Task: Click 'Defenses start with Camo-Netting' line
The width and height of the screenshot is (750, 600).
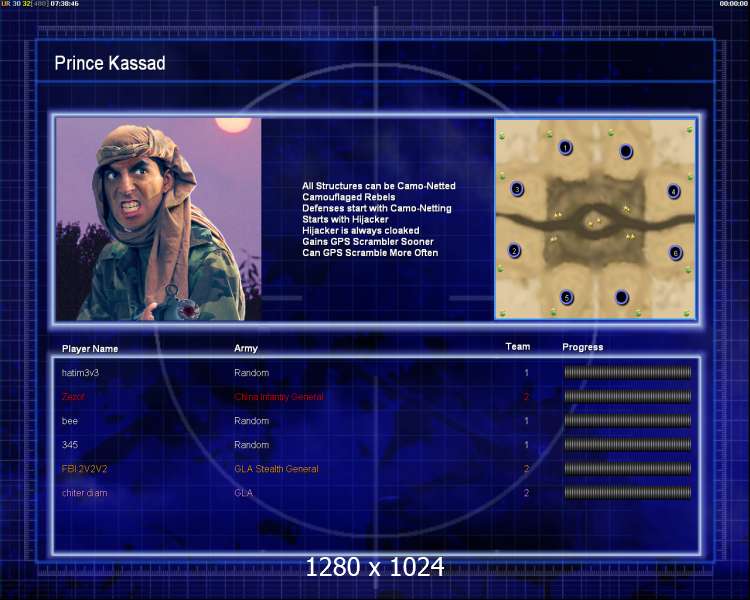Action: pos(377,208)
